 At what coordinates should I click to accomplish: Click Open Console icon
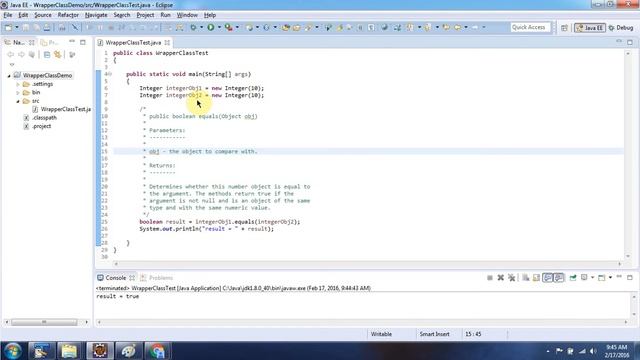point(602,278)
